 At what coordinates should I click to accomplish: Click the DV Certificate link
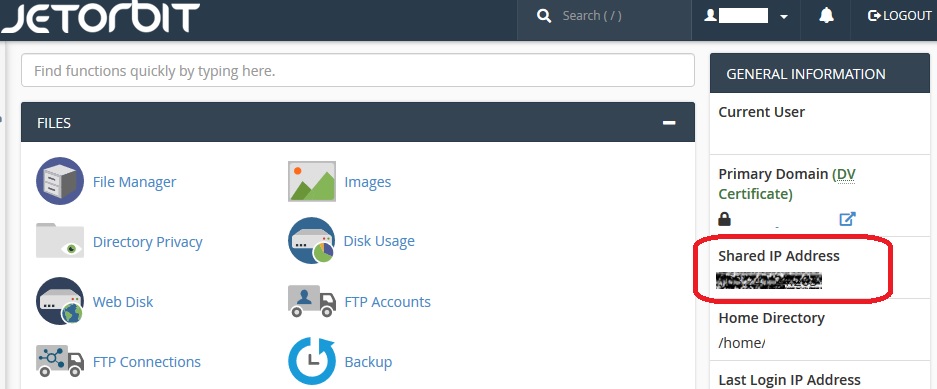click(787, 184)
